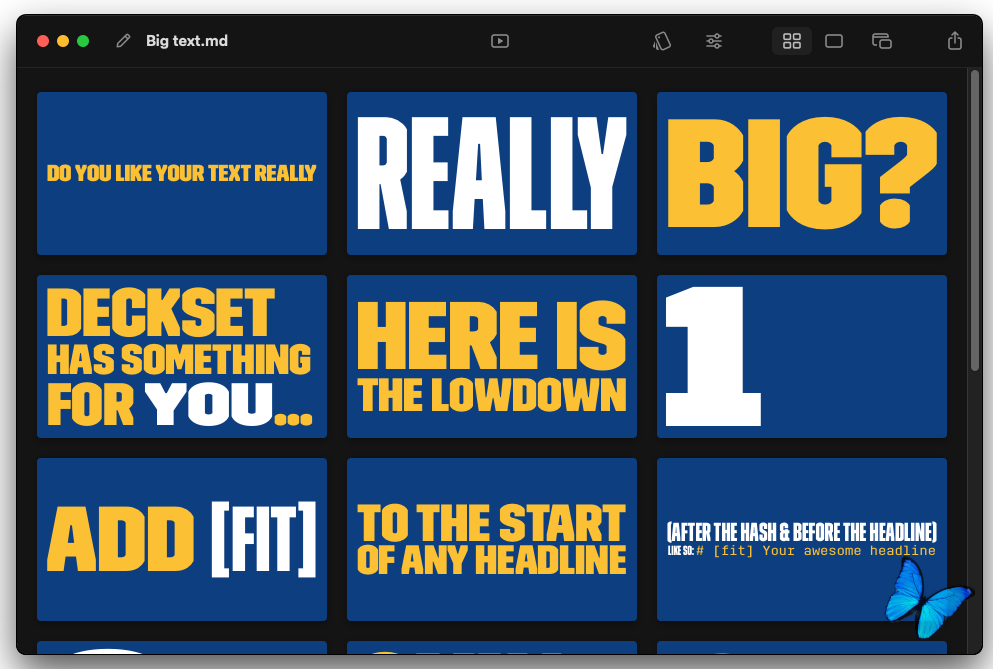This screenshot has width=993, height=669.
Task: Open the yellow 'BIG?' slide
Action: 801,173
